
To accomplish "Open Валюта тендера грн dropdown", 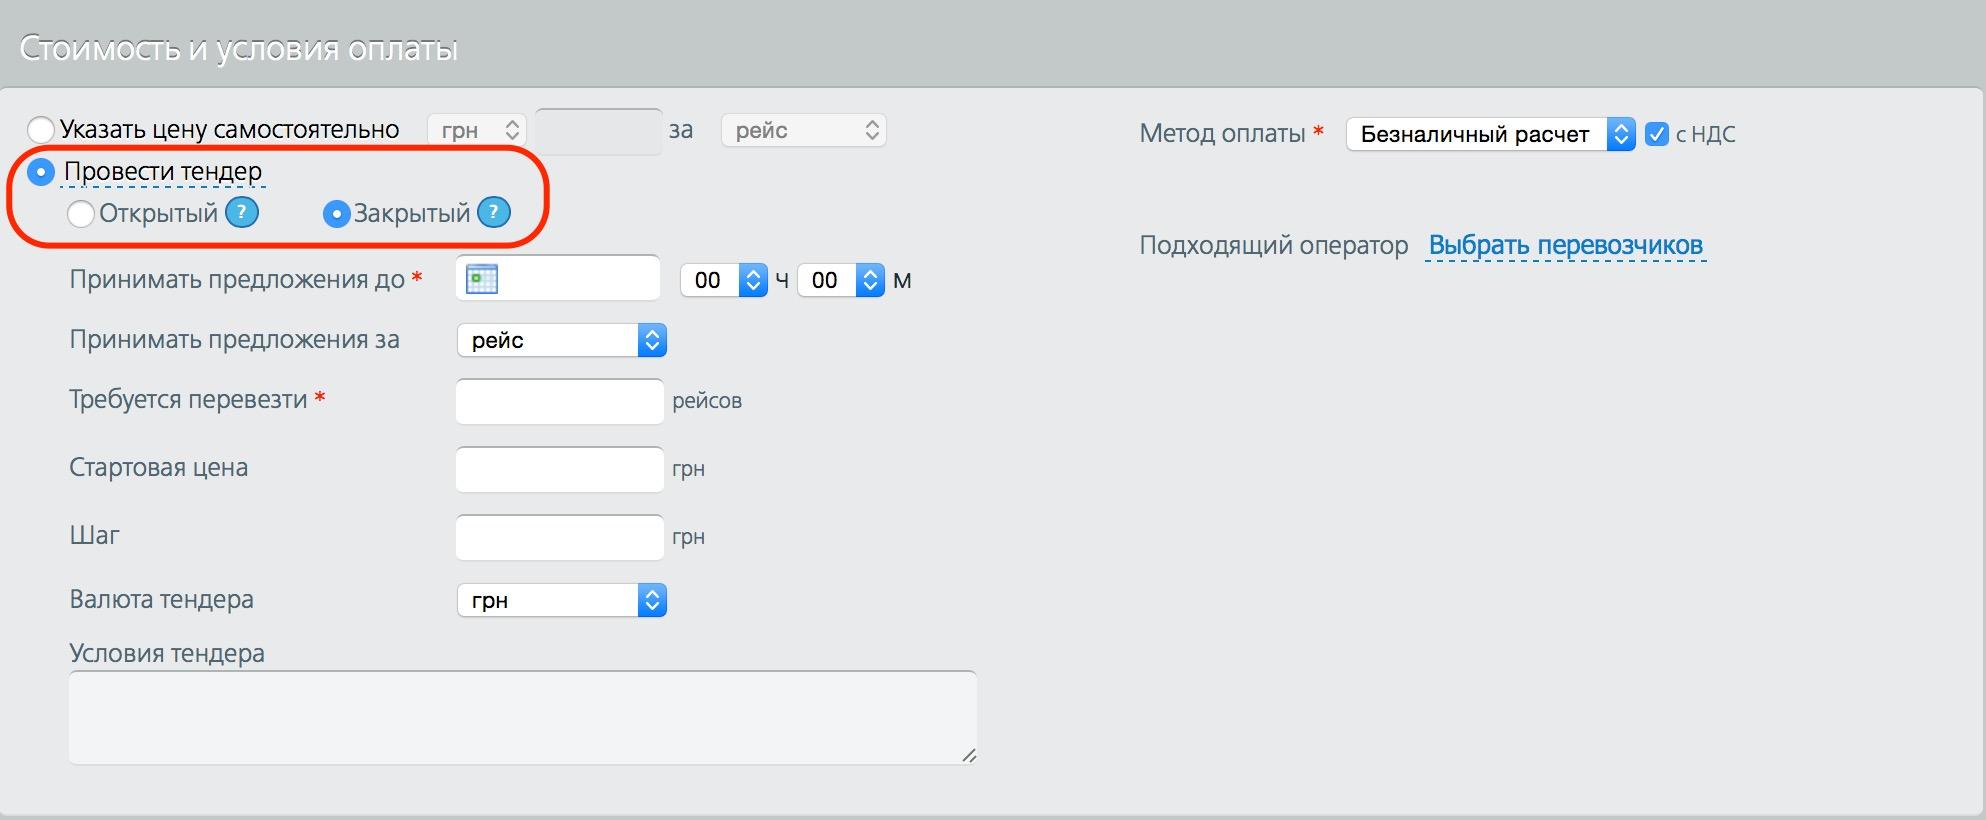I will coord(562,600).
